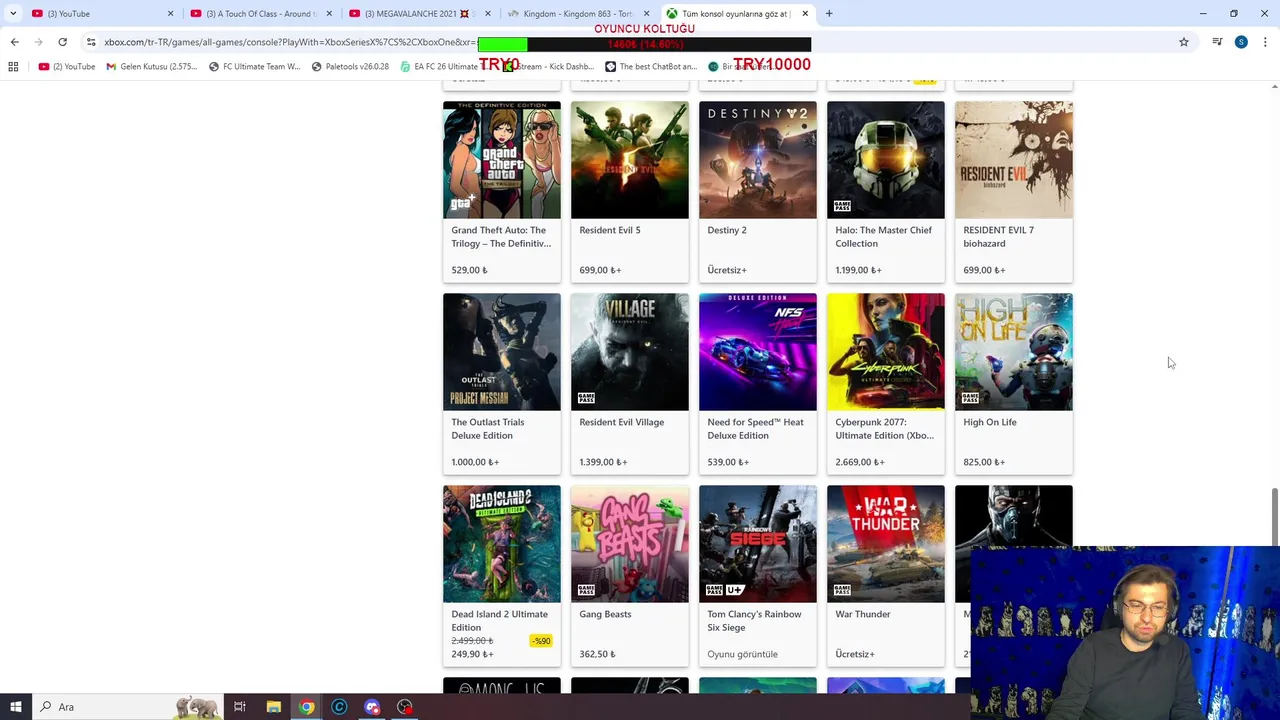
Task: Open the Gang Beasts cover art
Action: tap(630, 544)
